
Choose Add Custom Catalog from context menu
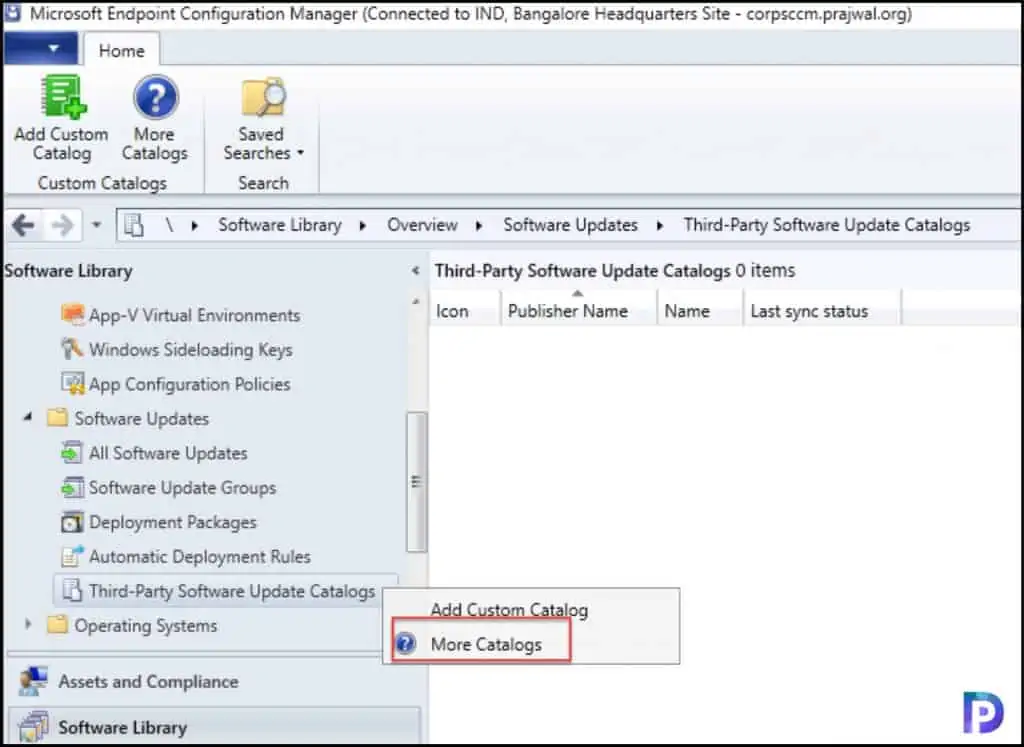(509, 609)
